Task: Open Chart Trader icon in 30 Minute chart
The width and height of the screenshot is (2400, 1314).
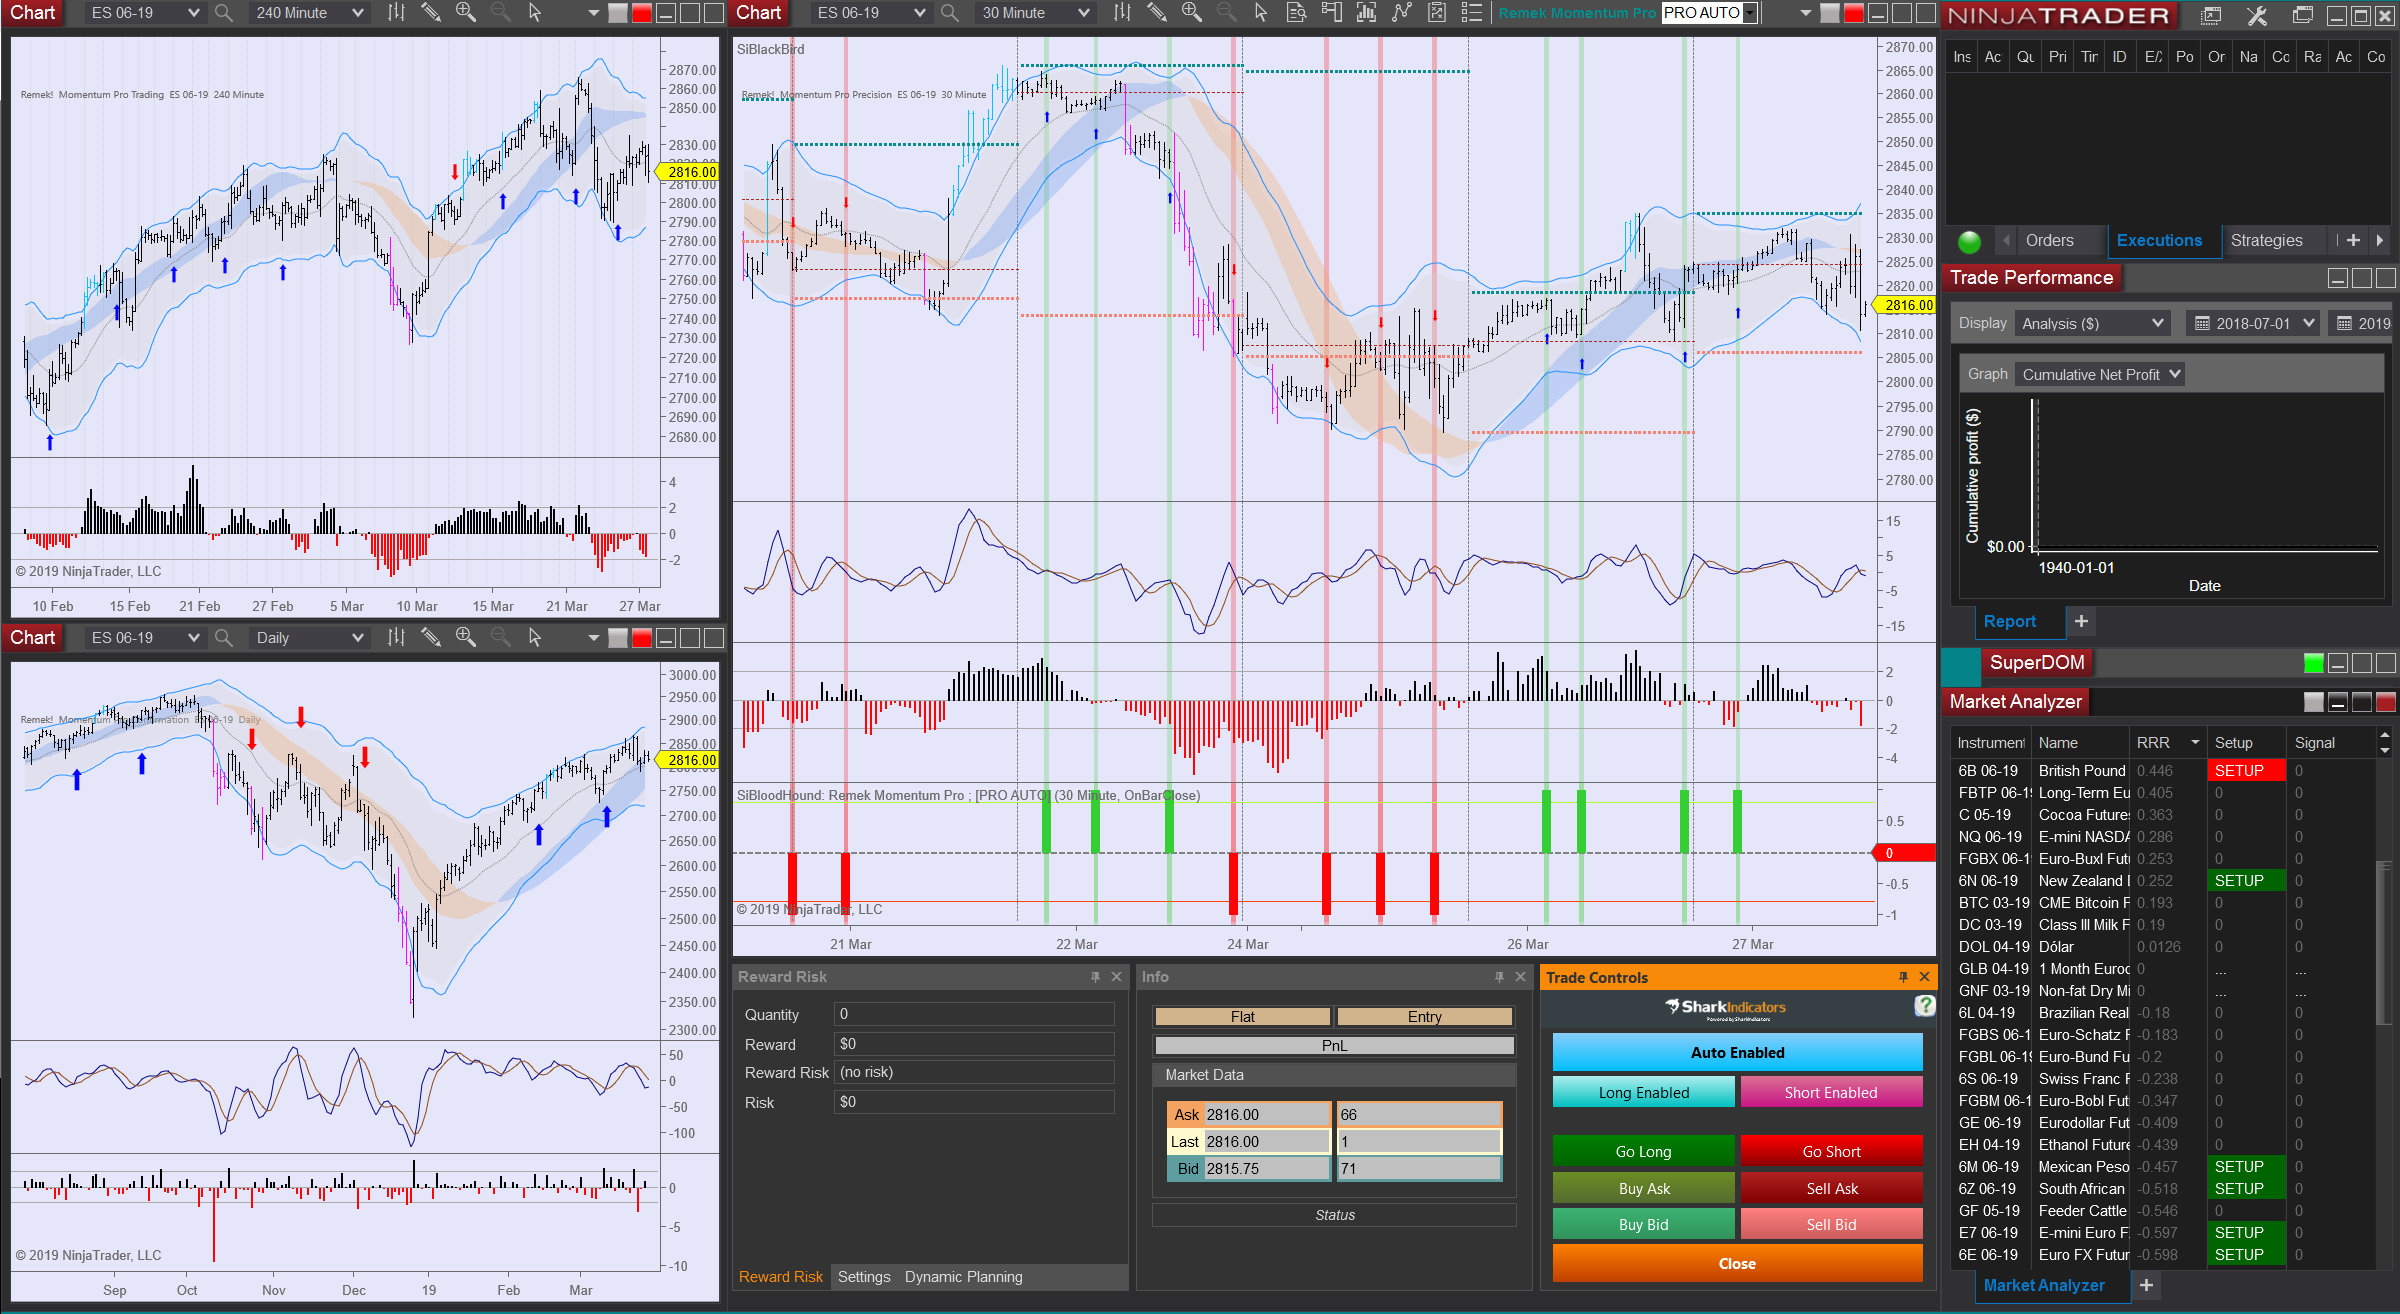Action: [x=1331, y=13]
